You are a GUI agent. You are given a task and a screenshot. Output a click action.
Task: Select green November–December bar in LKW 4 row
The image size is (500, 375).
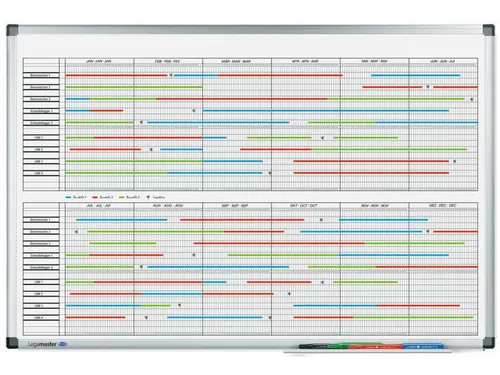click(413, 318)
